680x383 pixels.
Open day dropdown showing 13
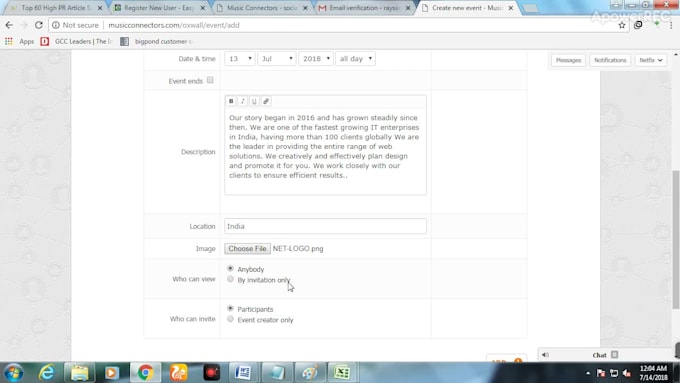point(240,59)
